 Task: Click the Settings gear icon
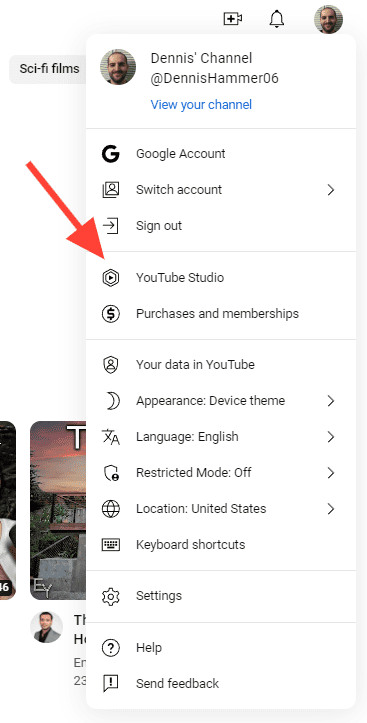(x=111, y=596)
